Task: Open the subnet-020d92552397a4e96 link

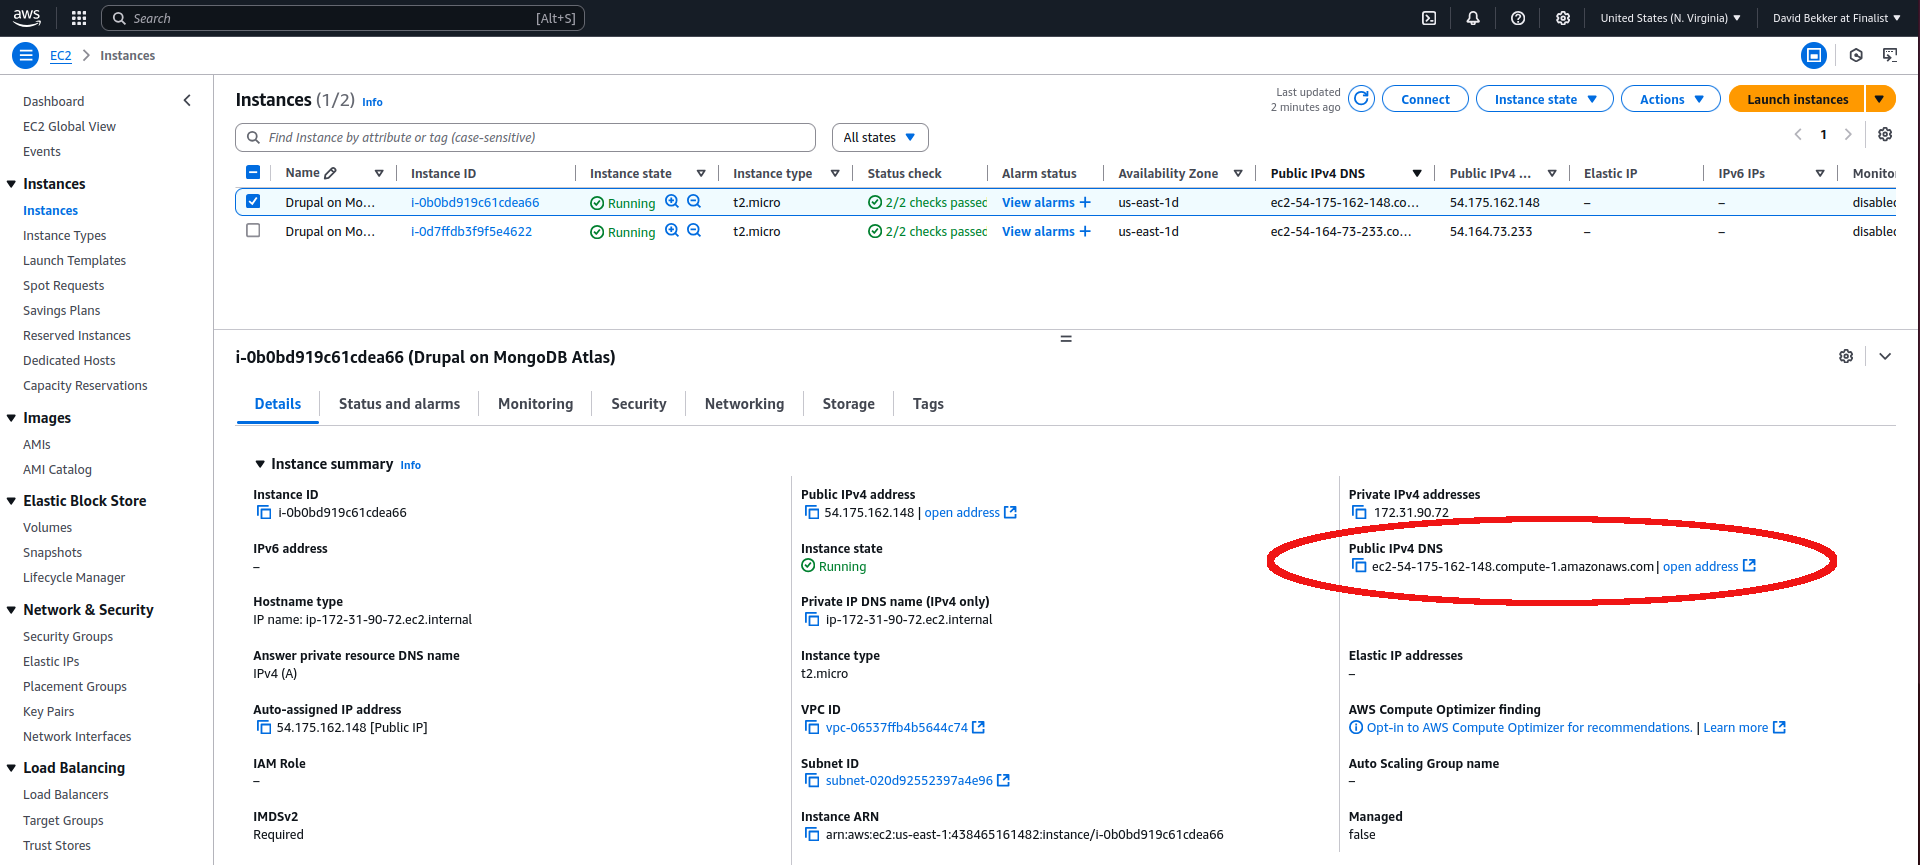Action: (x=909, y=780)
